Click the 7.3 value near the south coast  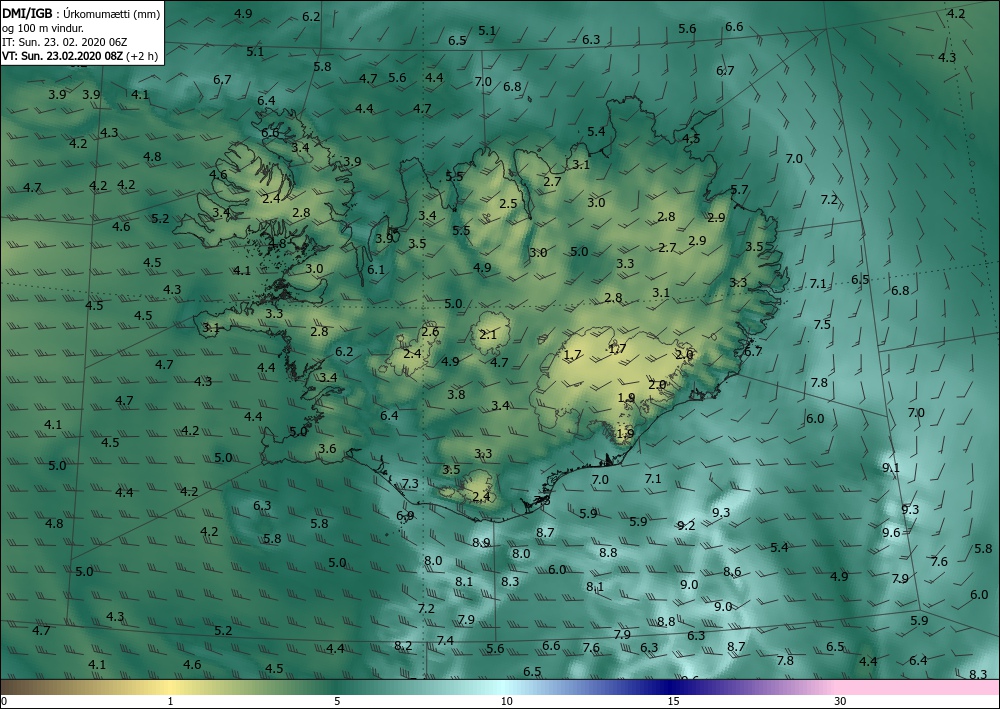[x=410, y=483]
